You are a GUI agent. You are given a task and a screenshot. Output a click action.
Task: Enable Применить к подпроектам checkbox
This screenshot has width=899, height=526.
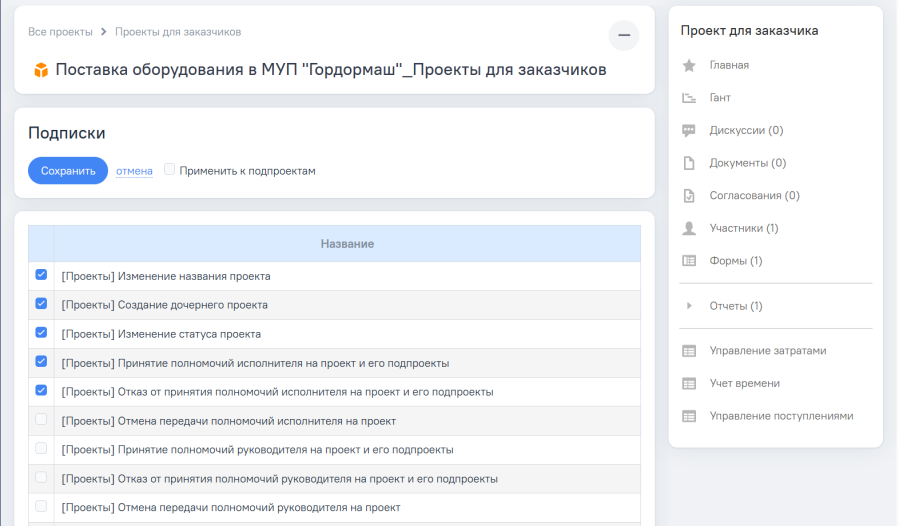pos(169,169)
